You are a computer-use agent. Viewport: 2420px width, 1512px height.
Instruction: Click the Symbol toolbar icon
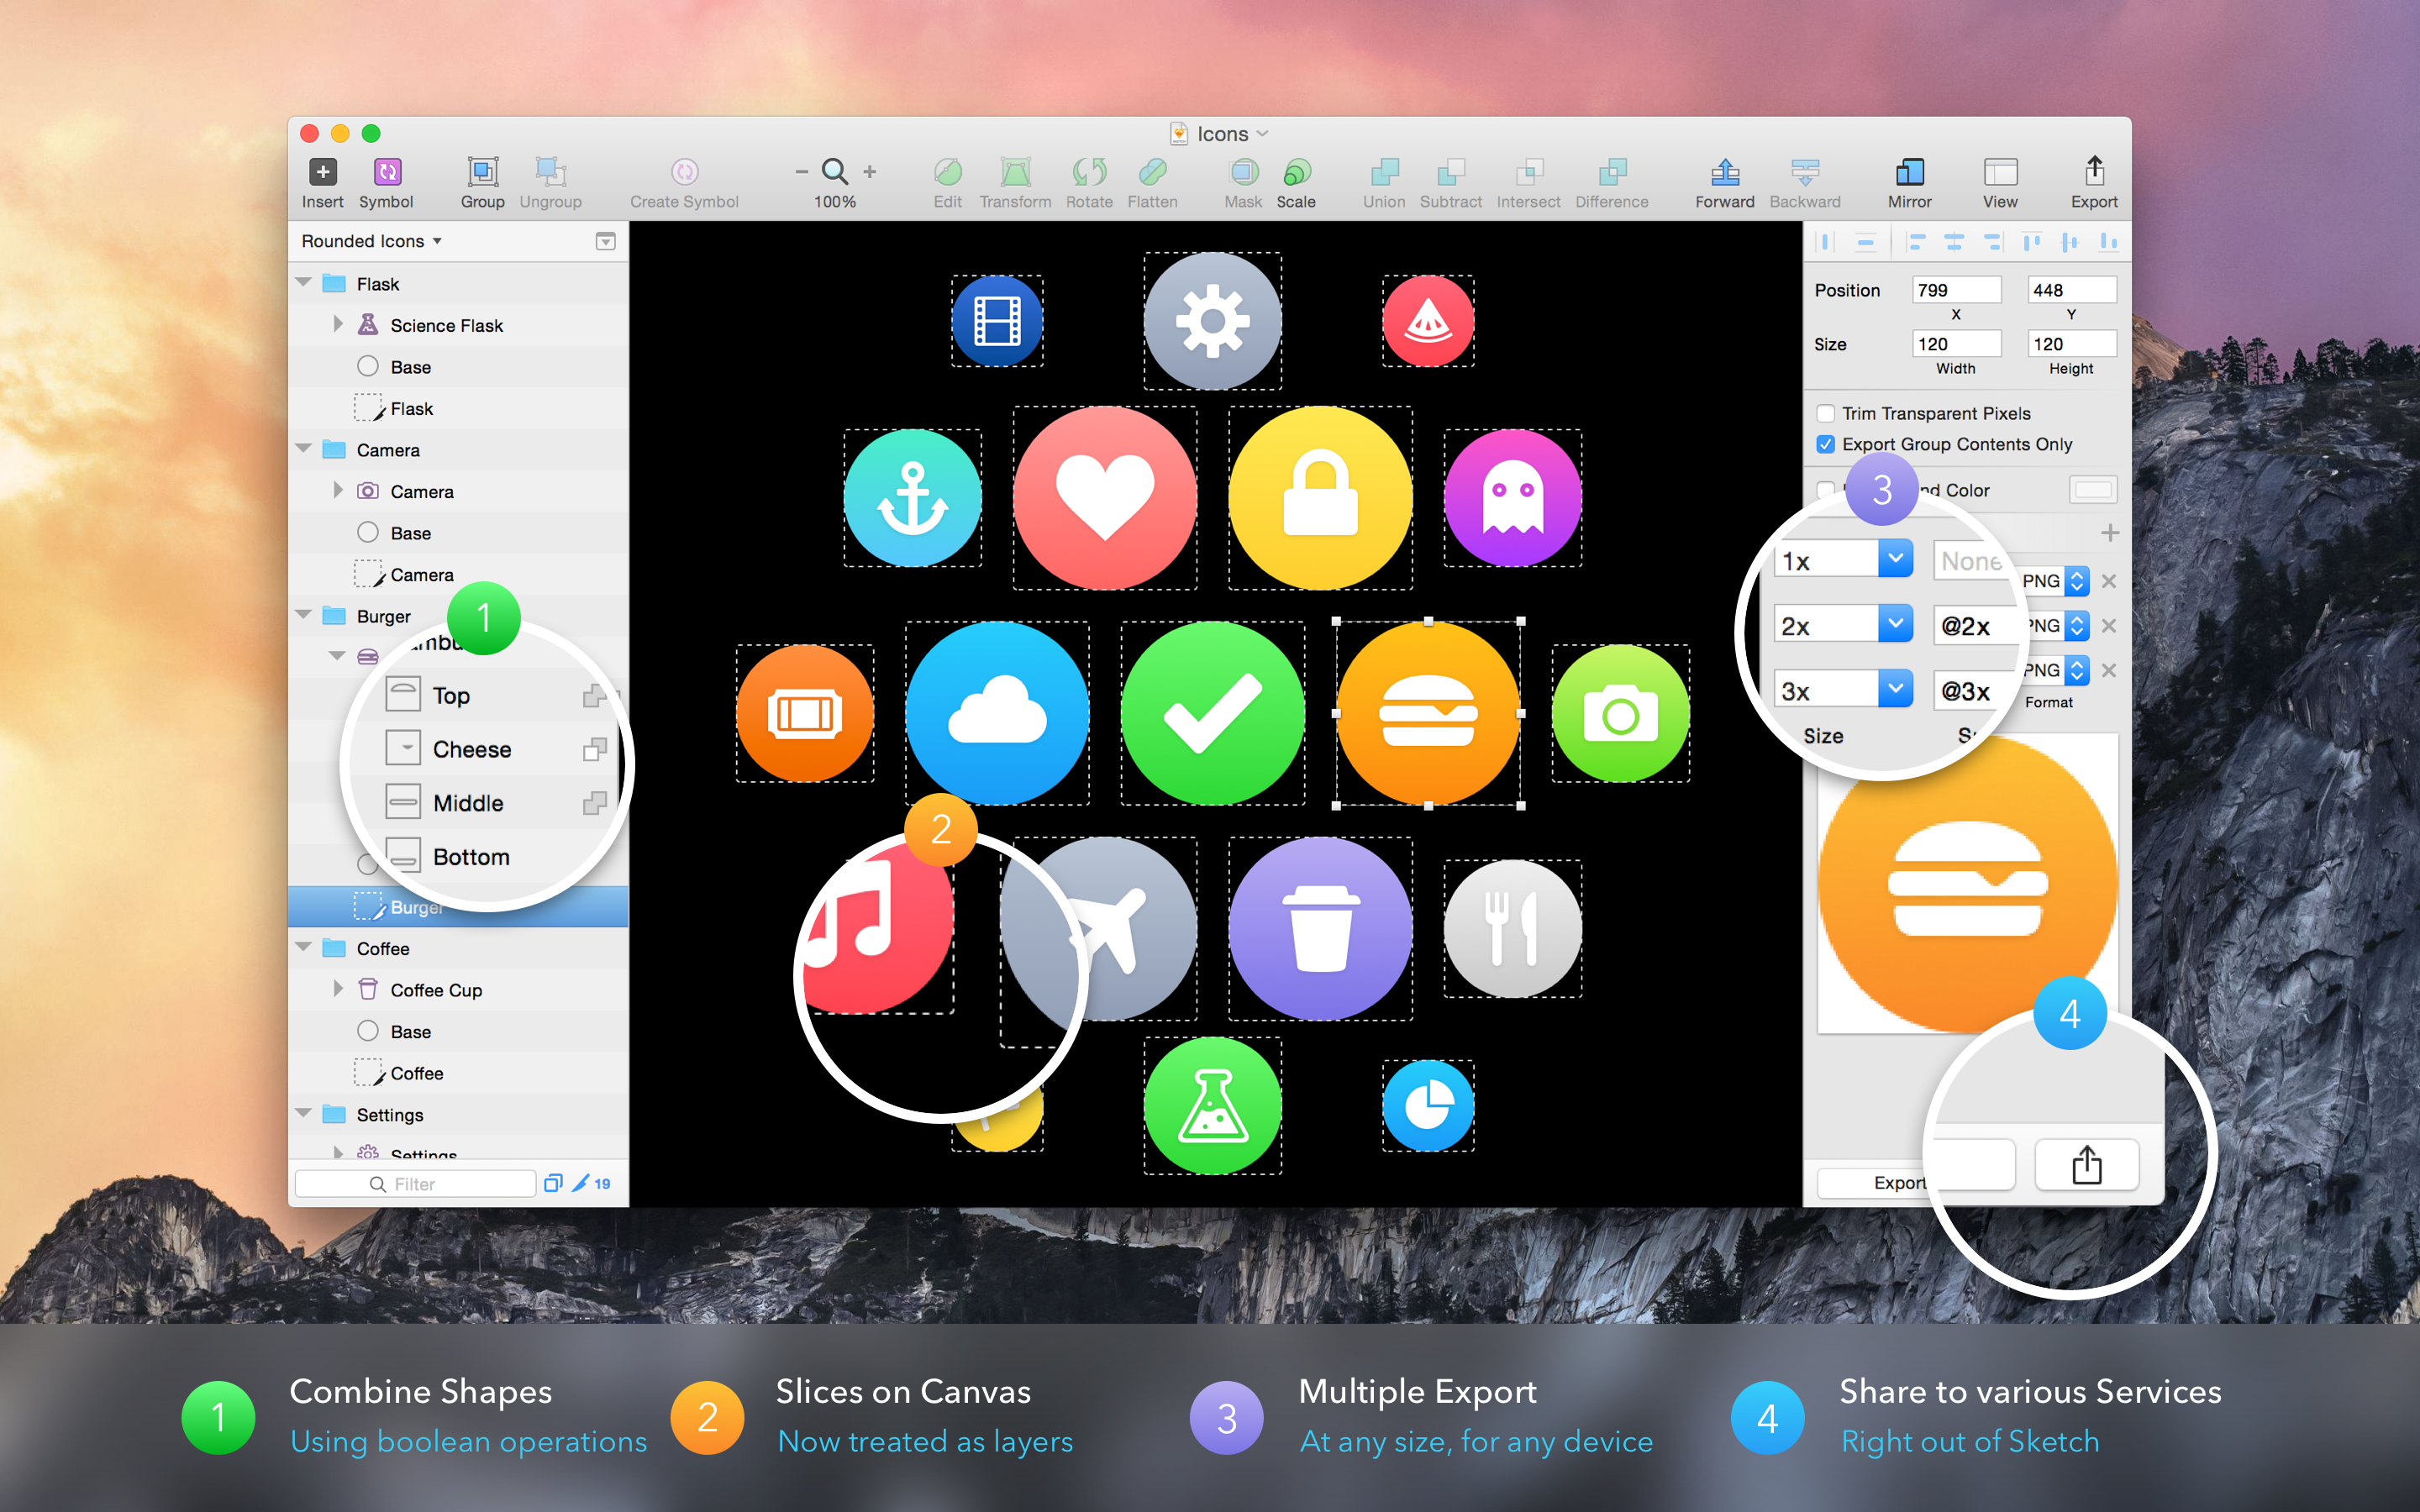point(387,172)
